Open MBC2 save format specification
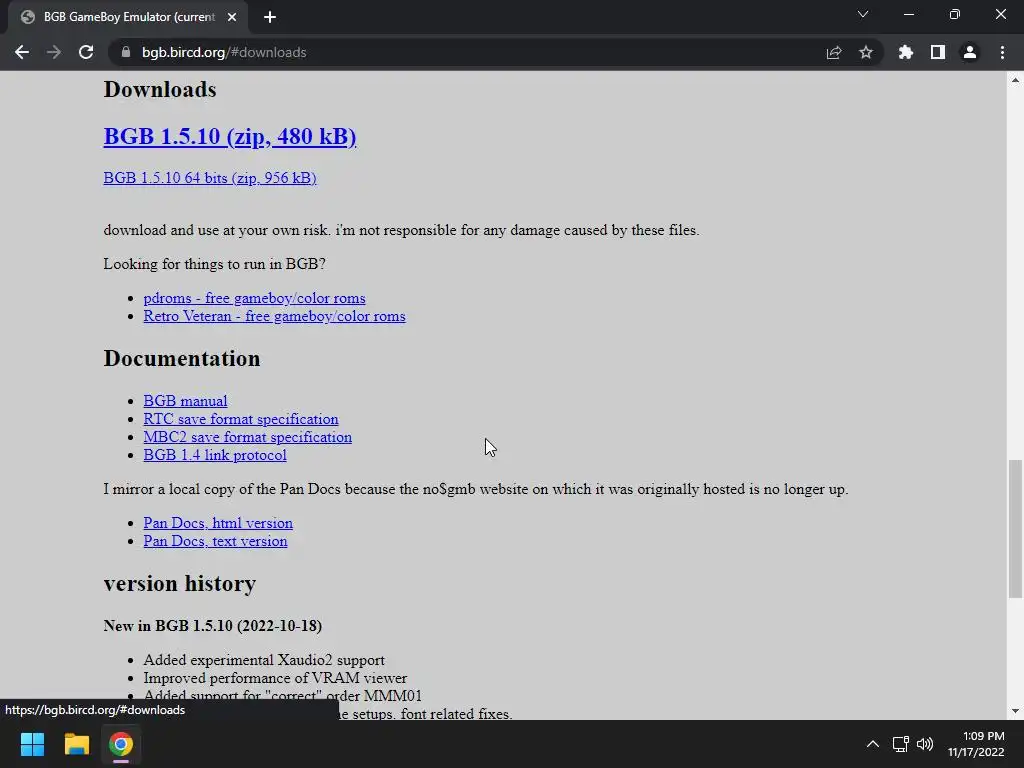Viewport: 1024px width, 768px height. [x=248, y=437]
